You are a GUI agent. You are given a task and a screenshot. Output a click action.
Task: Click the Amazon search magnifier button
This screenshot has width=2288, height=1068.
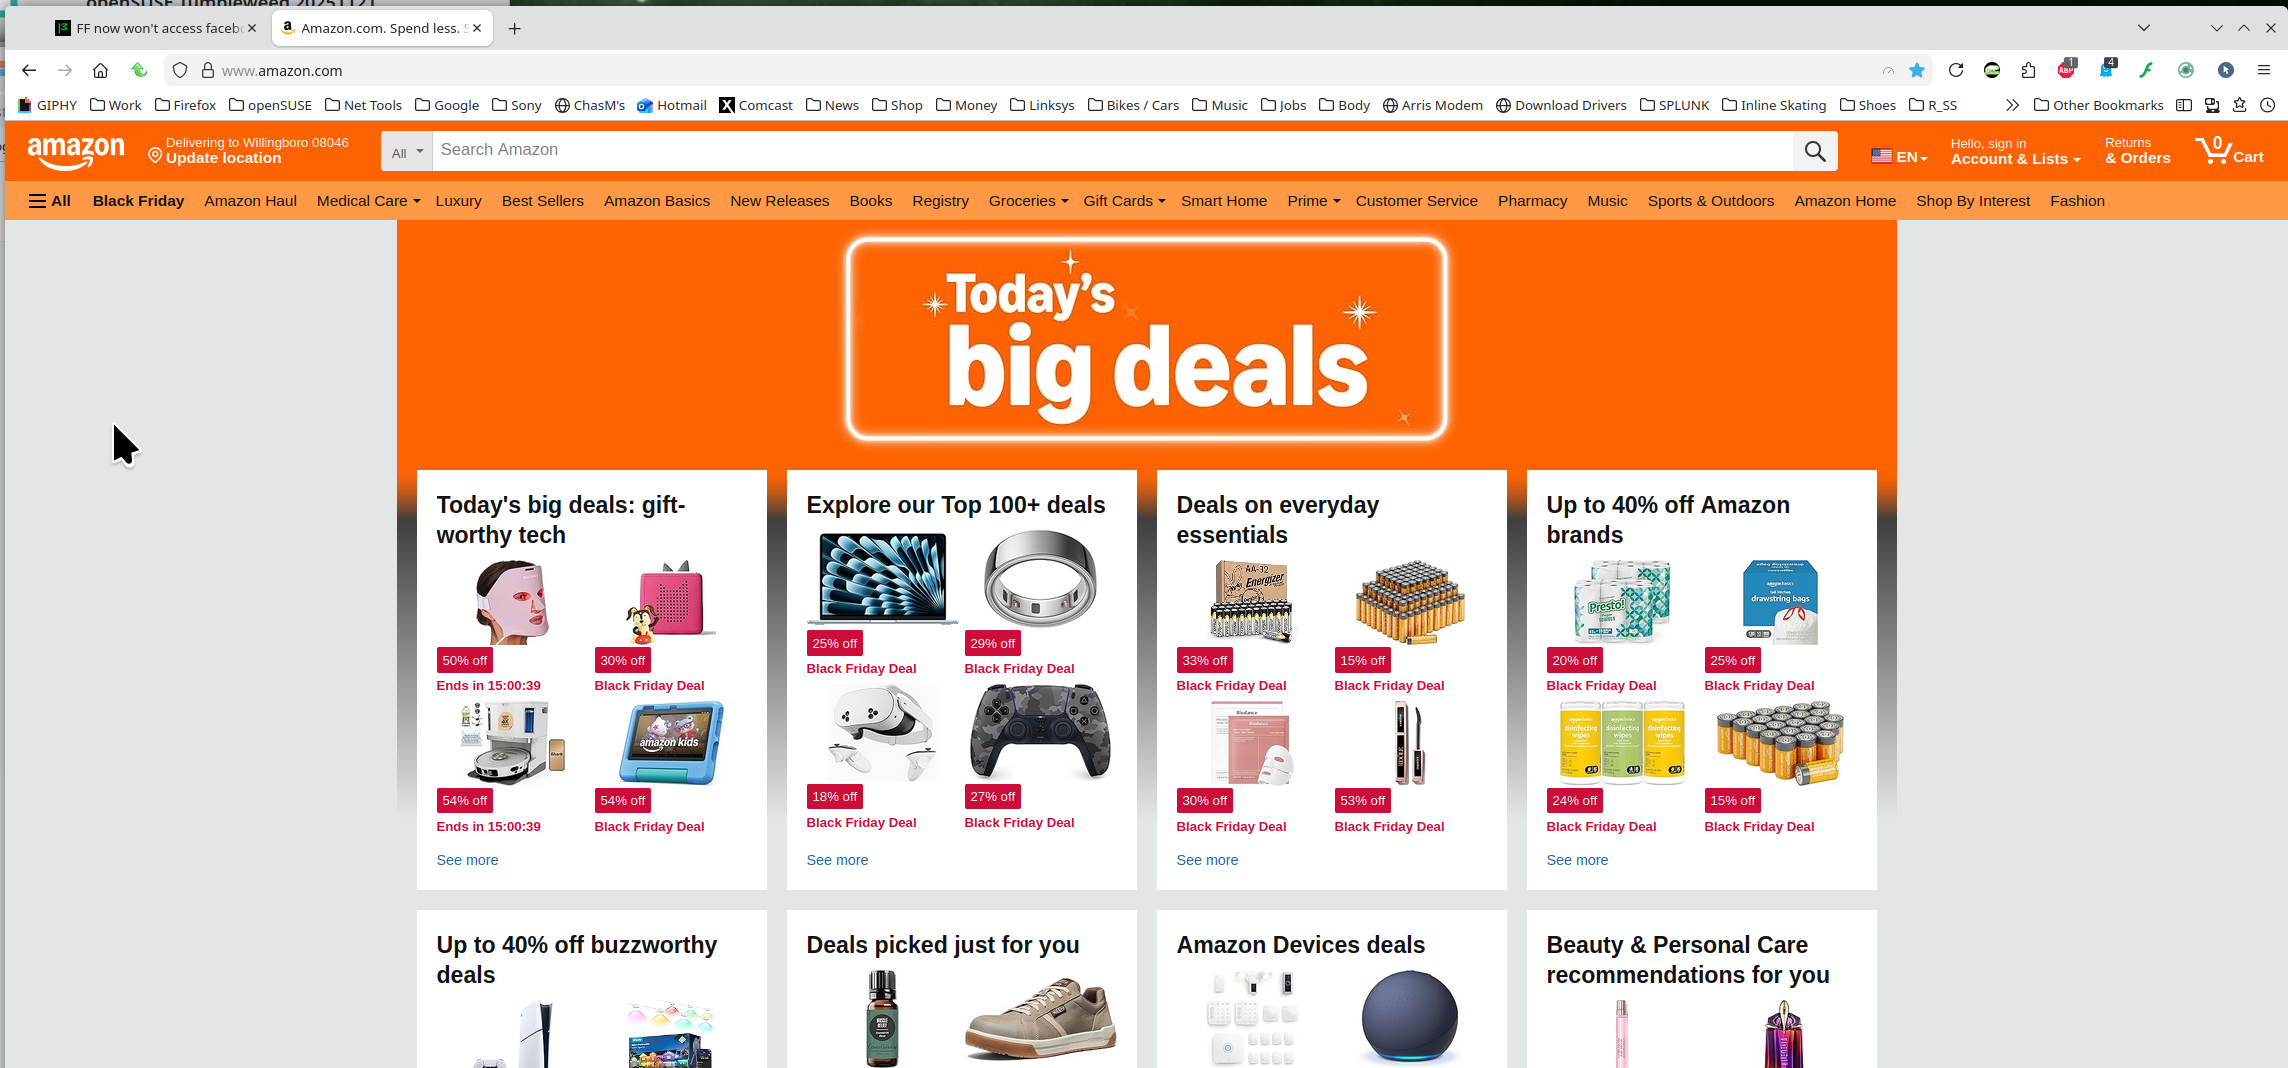click(1815, 151)
